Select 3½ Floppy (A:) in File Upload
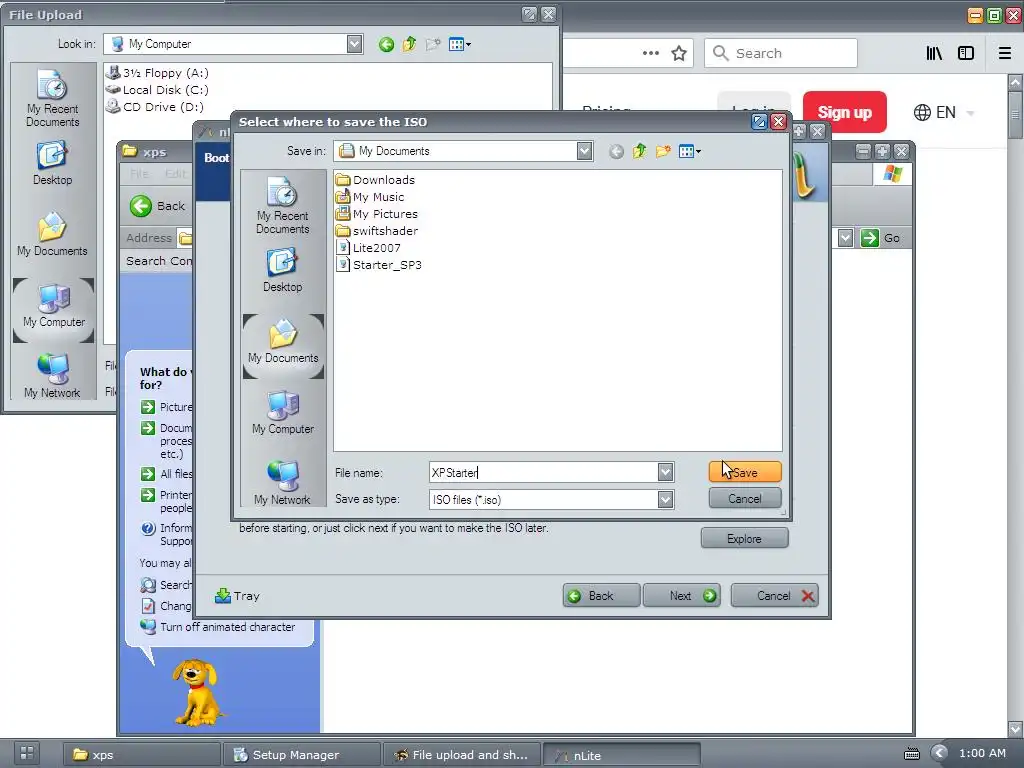This screenshot has height=768, width=1024. point(157,72)
